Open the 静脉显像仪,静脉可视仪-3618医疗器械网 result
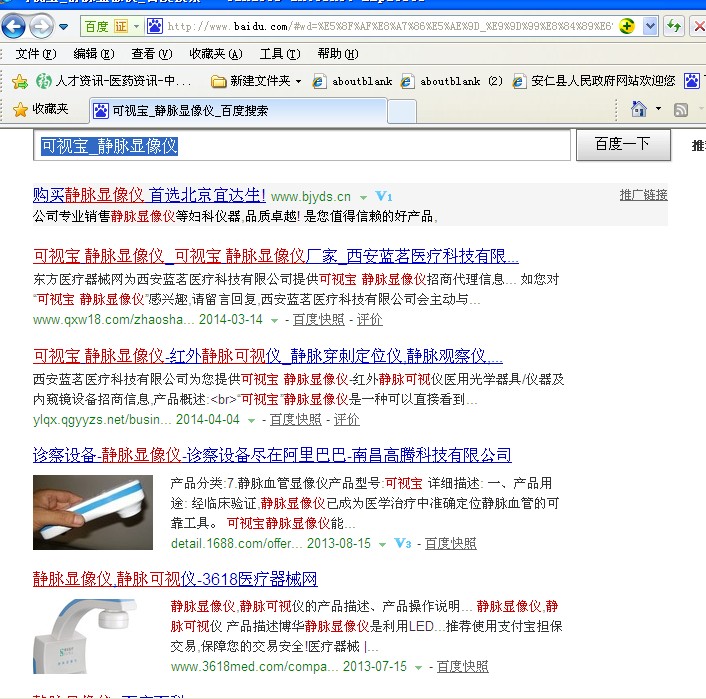 [175, 579]
